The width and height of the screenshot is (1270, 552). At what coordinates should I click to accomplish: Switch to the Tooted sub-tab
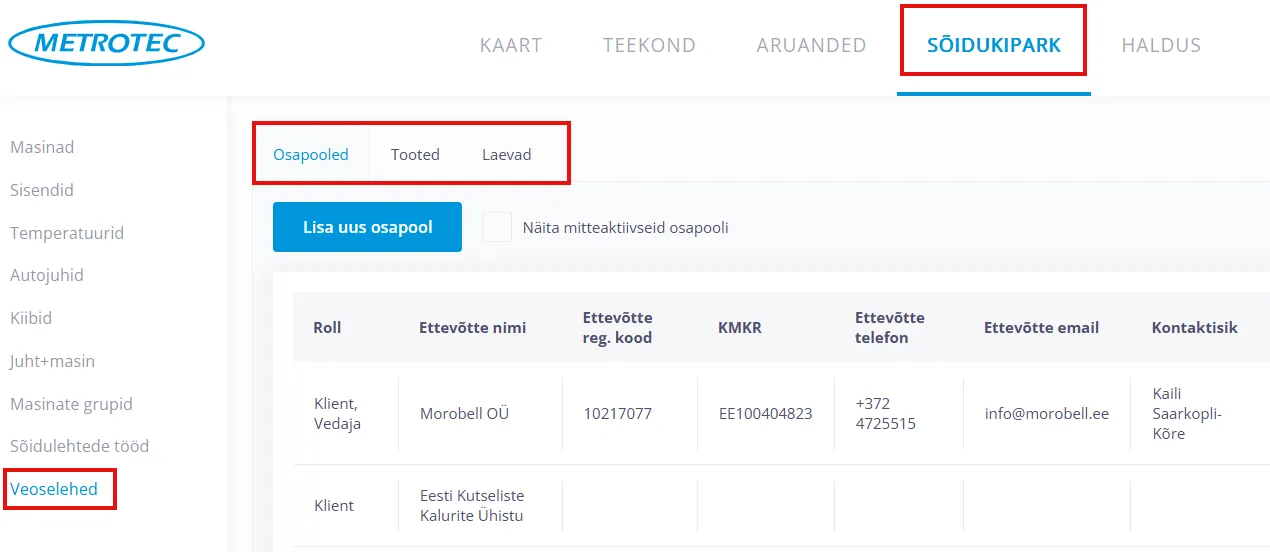click(415, 155)
